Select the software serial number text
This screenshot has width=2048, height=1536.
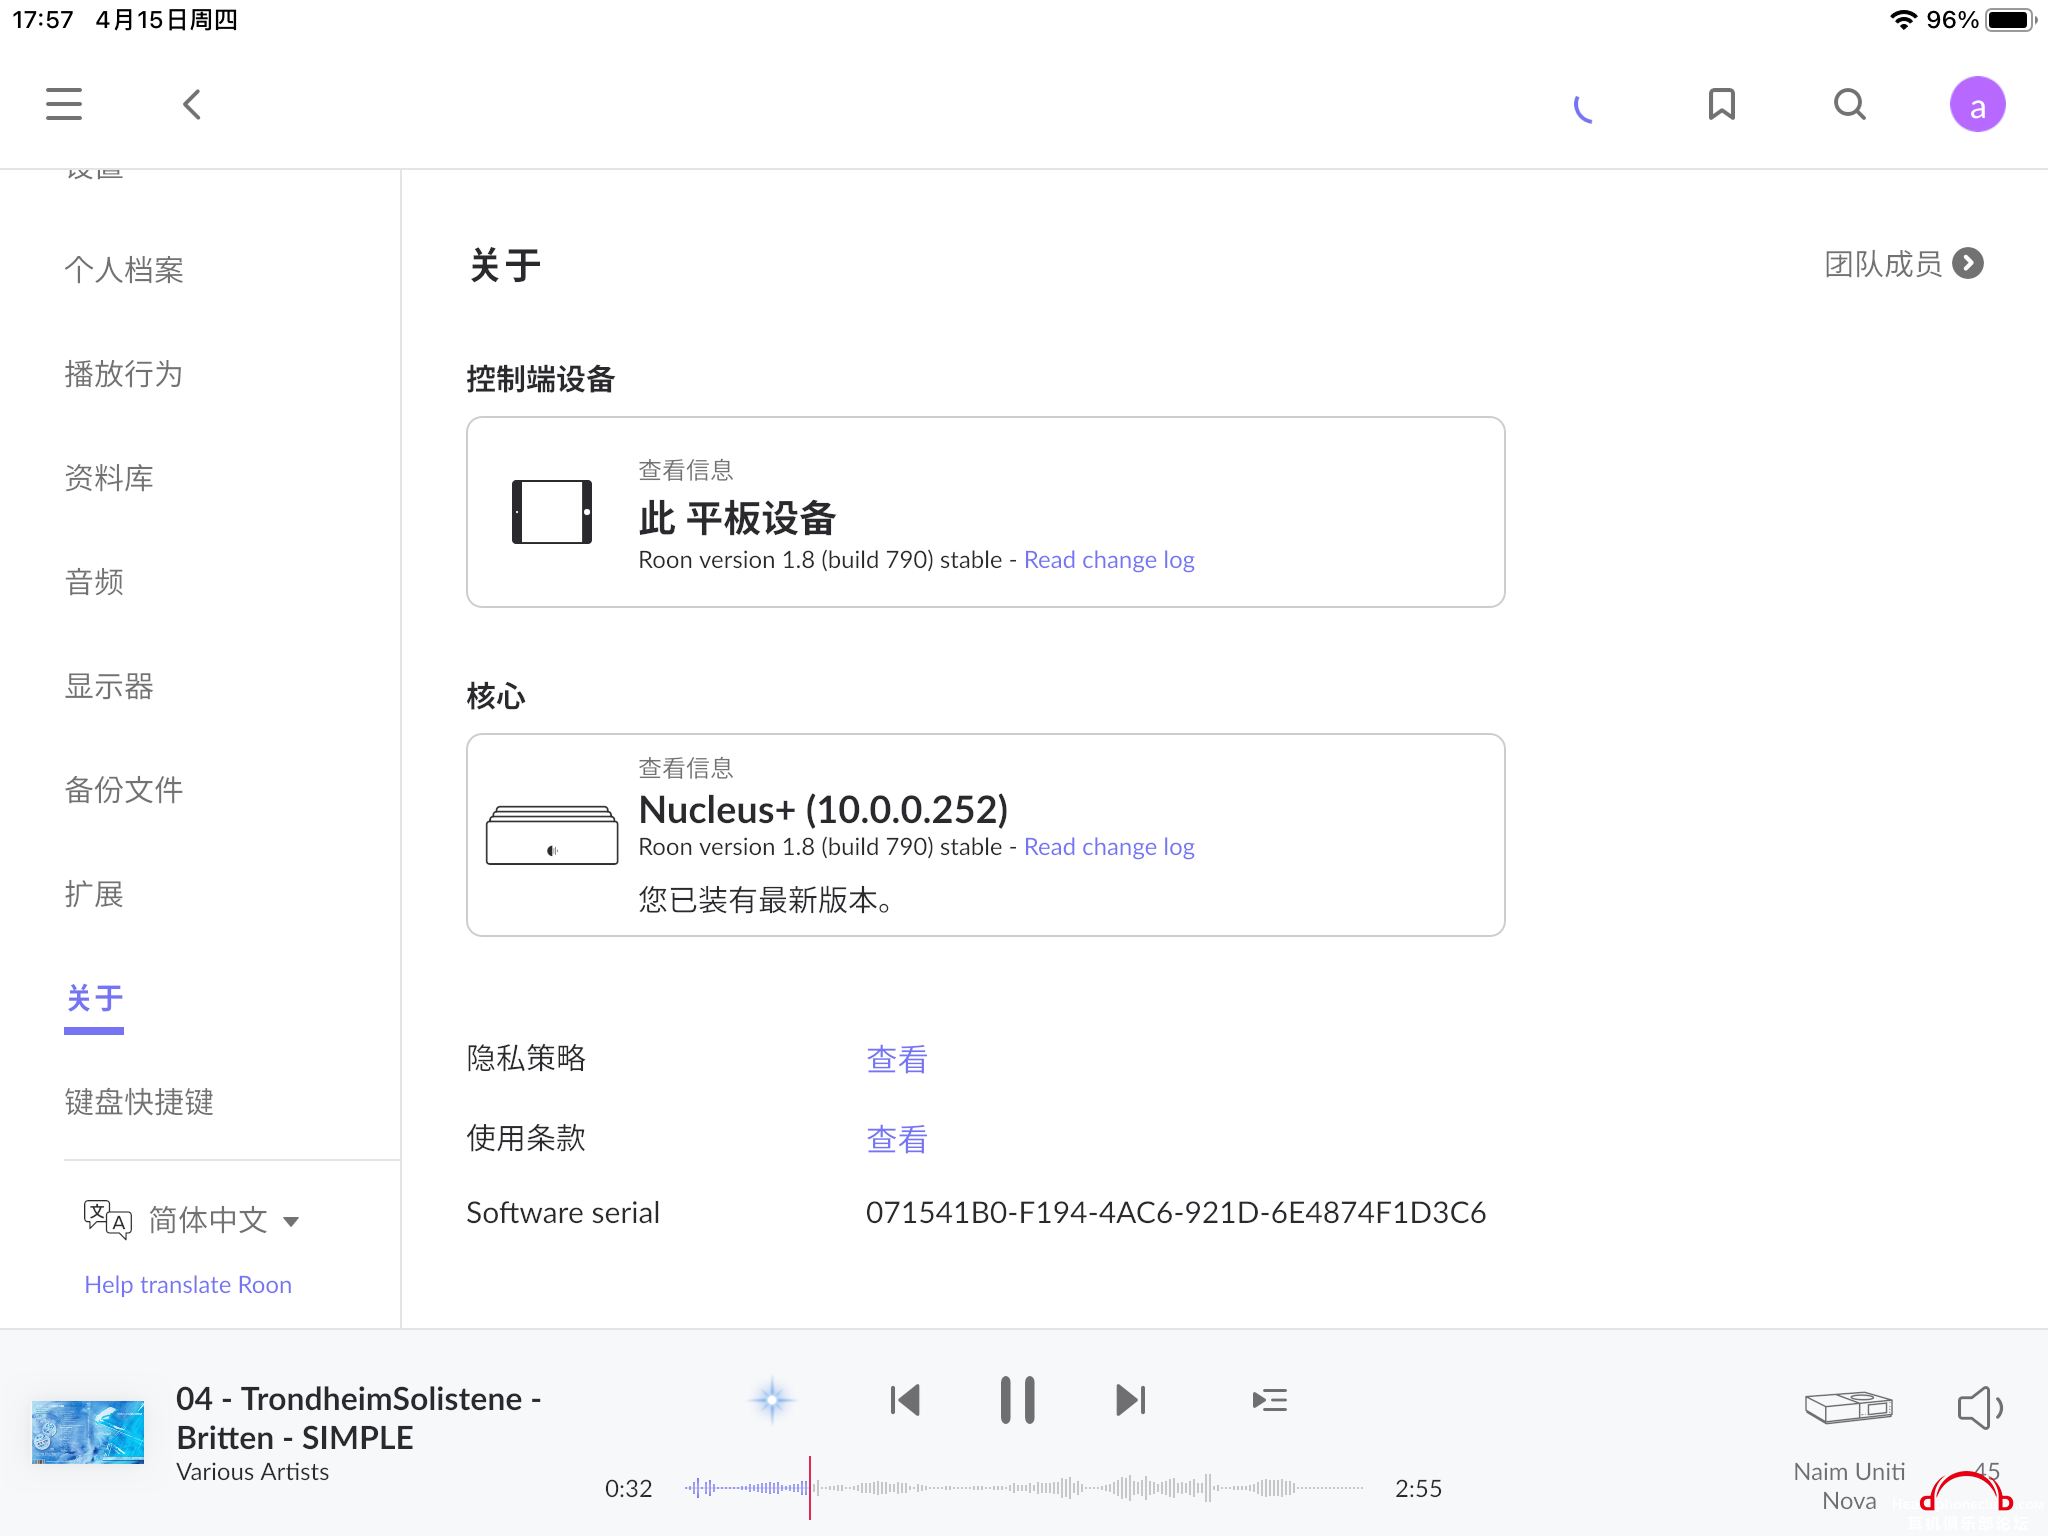click(1176, 1213)
